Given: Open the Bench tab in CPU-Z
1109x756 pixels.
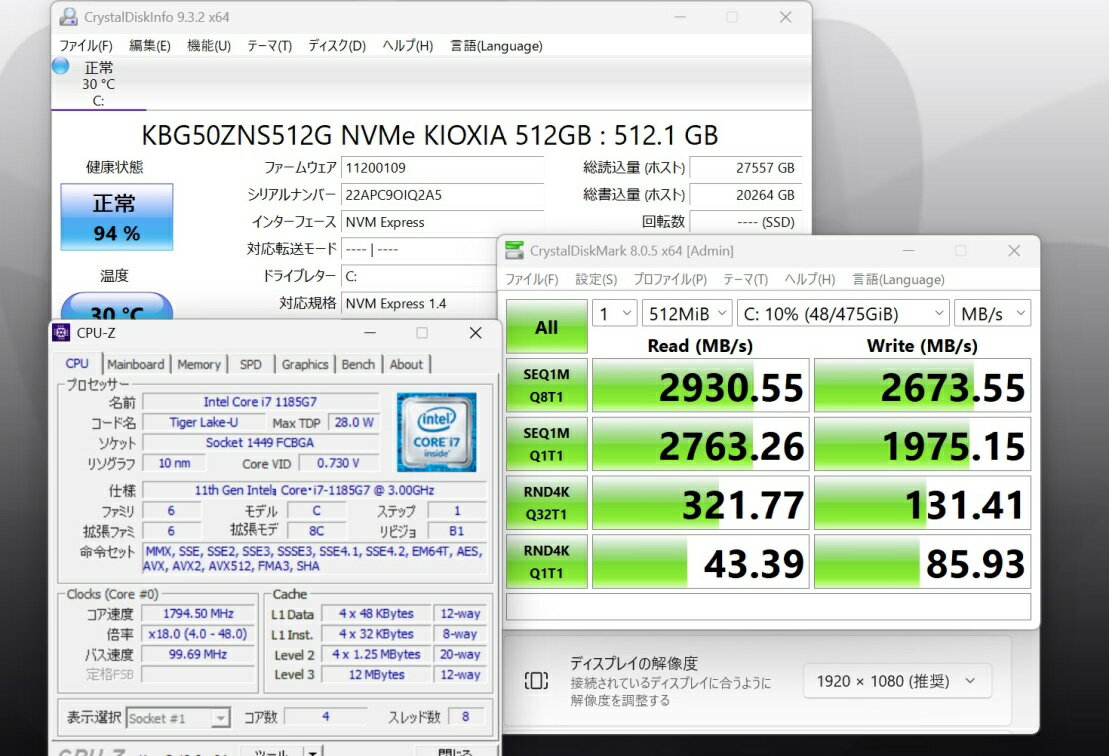Looking at the screenshot, I should click(x=358, y=364).
